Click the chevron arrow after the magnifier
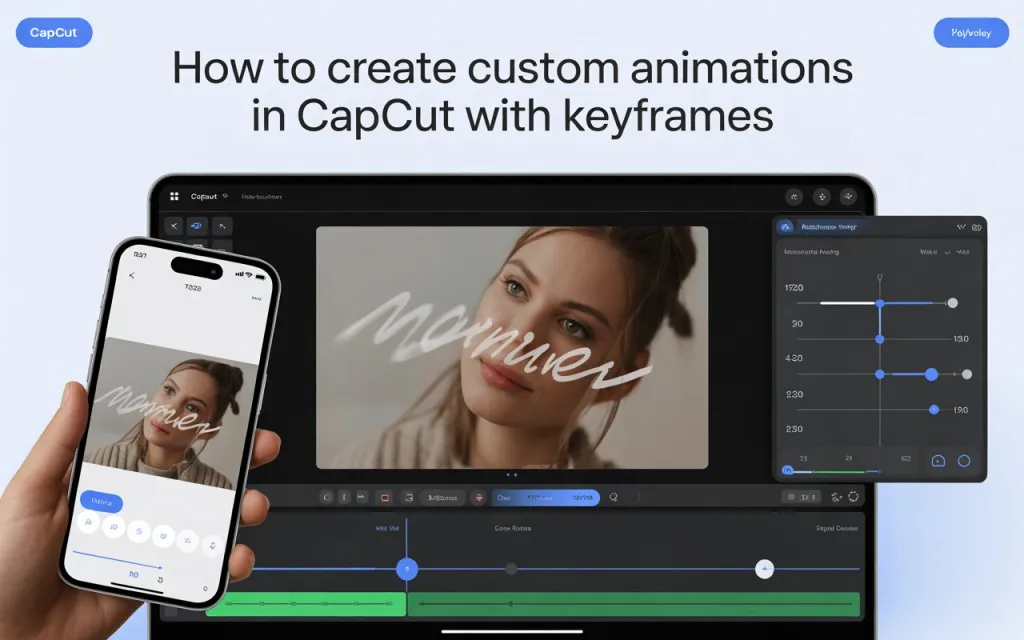Viewport: 1024px width, 640px height. (638, 498)
